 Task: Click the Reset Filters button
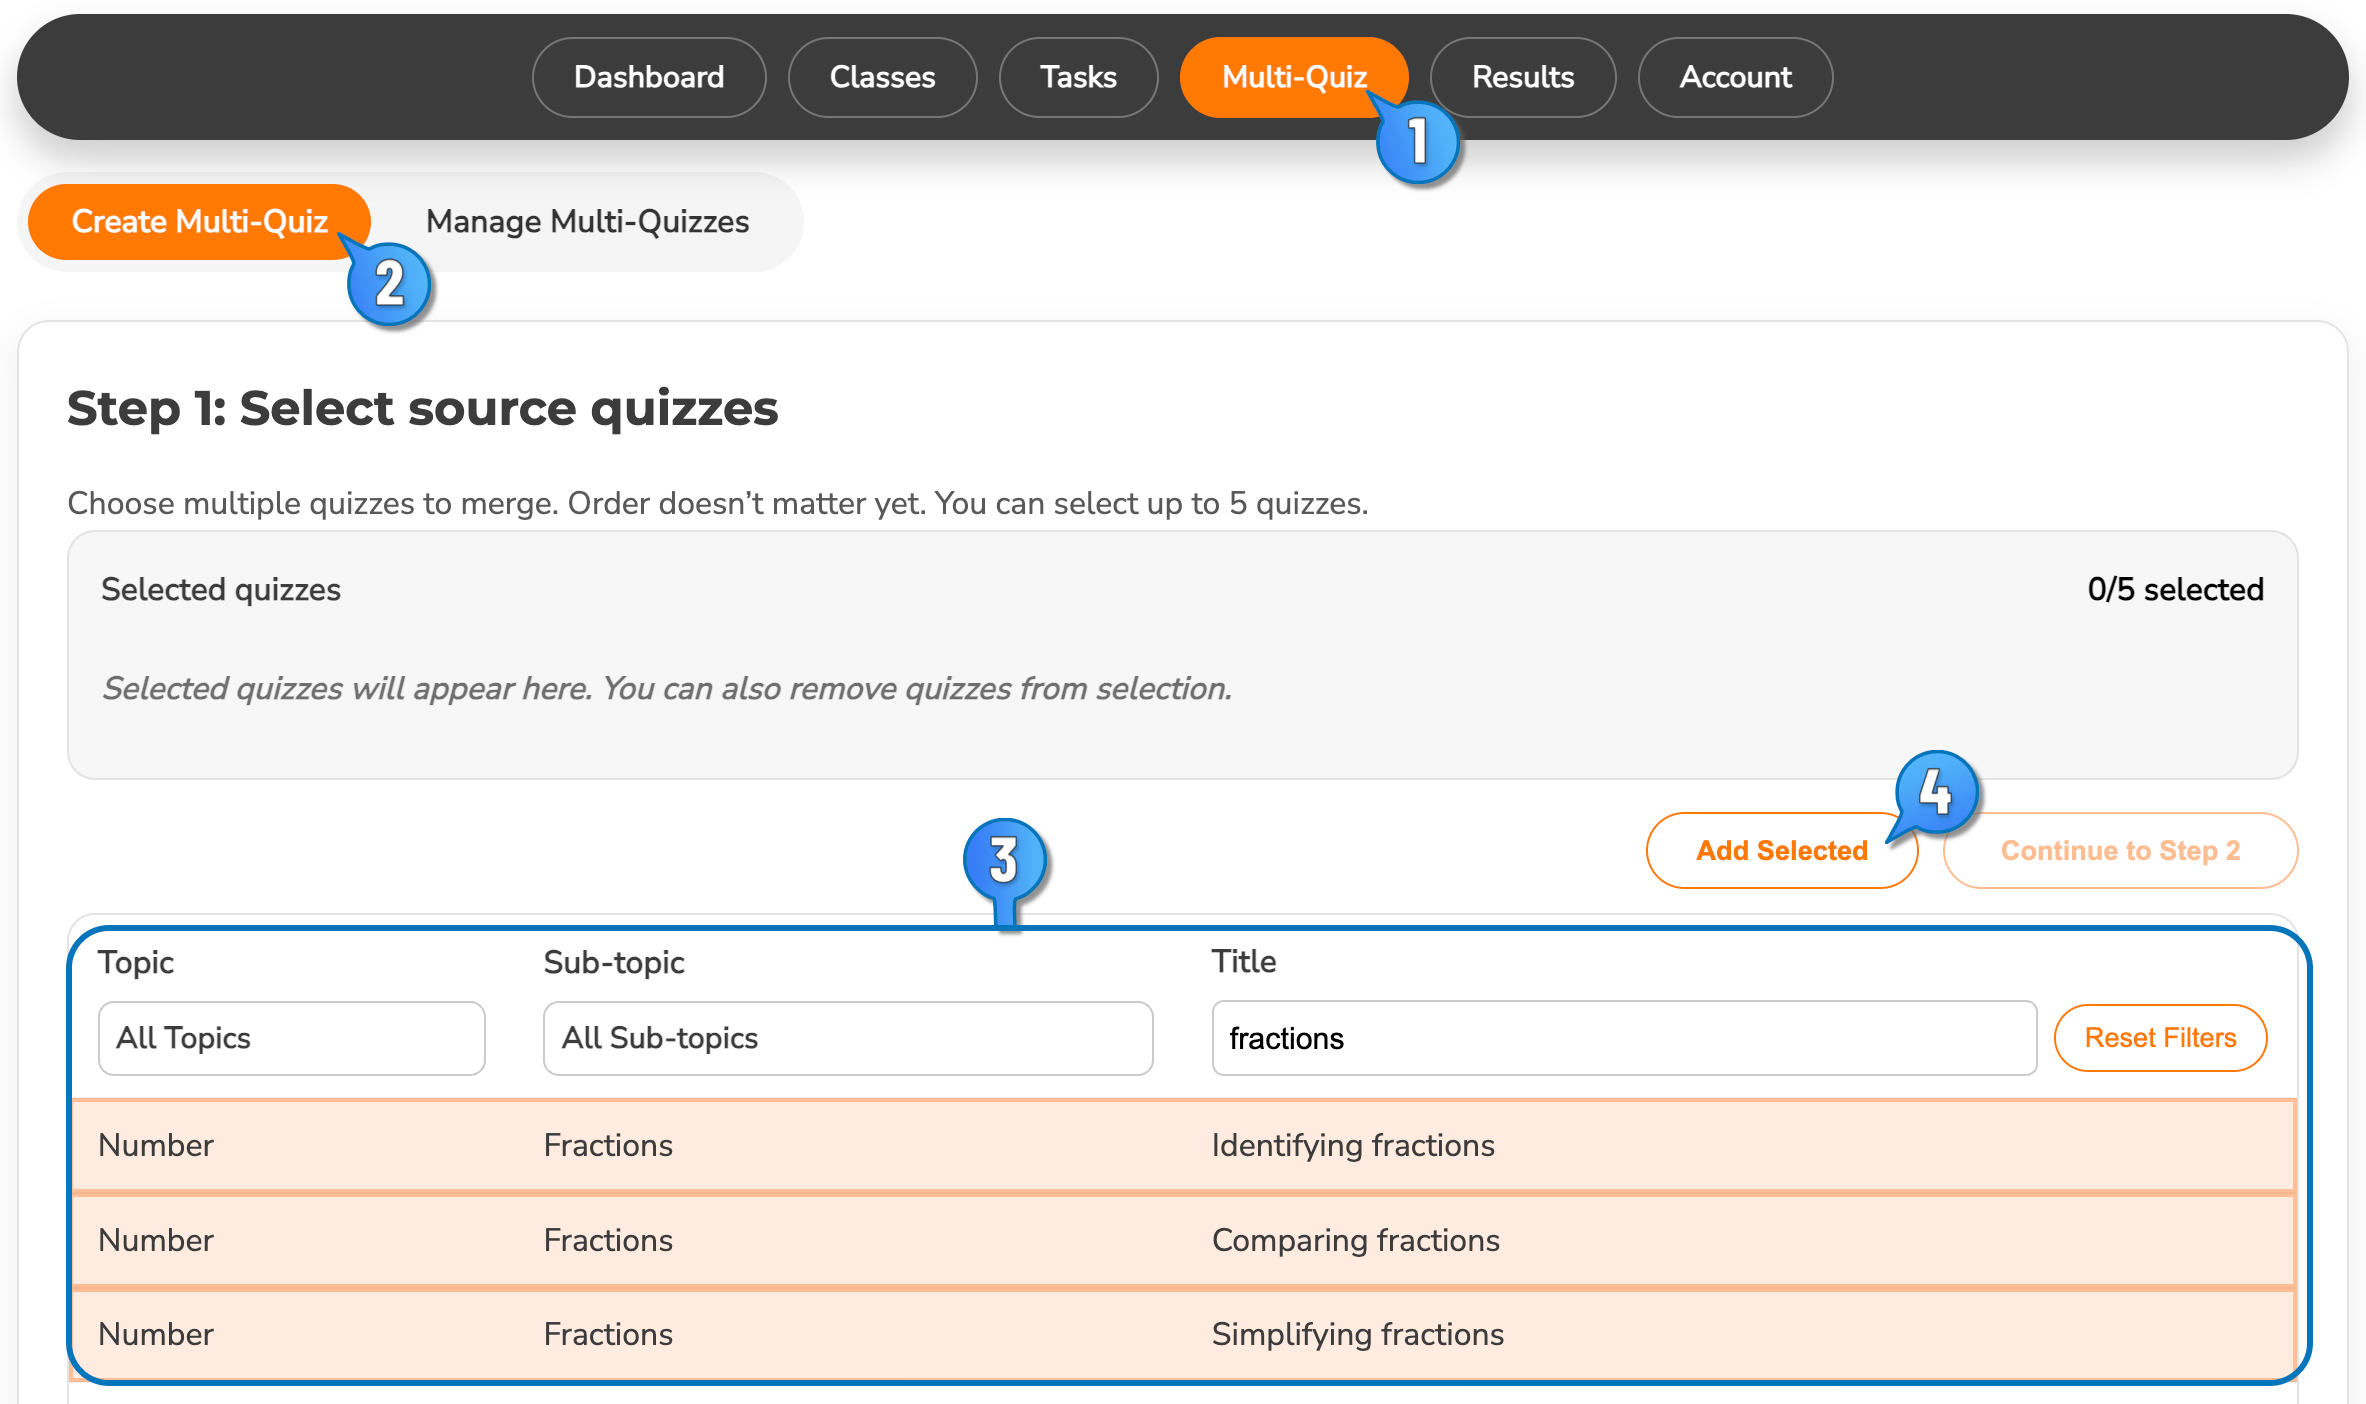click(x=2159, y=1038)
